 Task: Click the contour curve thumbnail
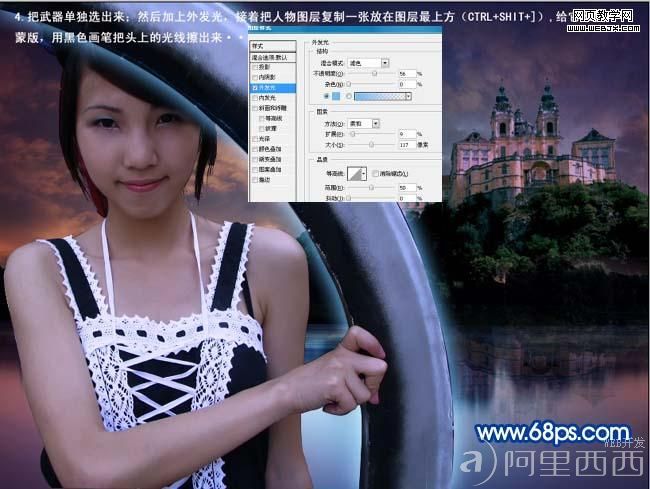[354, 174]
